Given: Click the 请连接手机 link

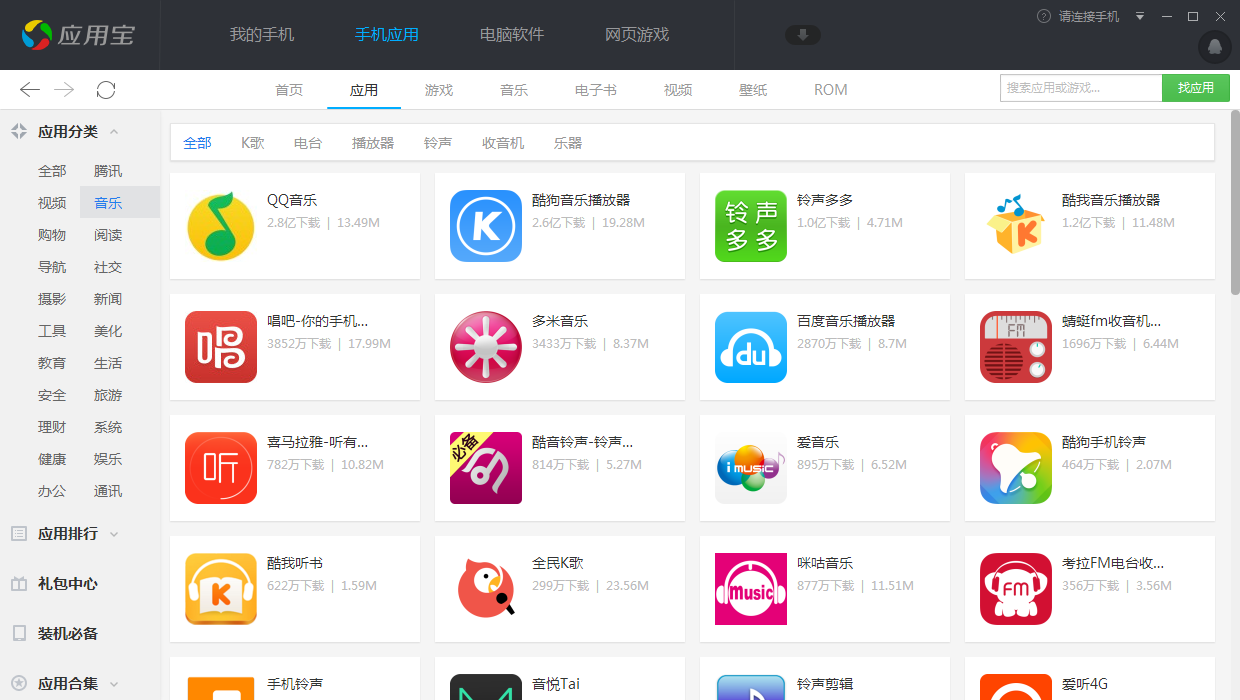Looking at the screenshot, I should [1089, 16].
